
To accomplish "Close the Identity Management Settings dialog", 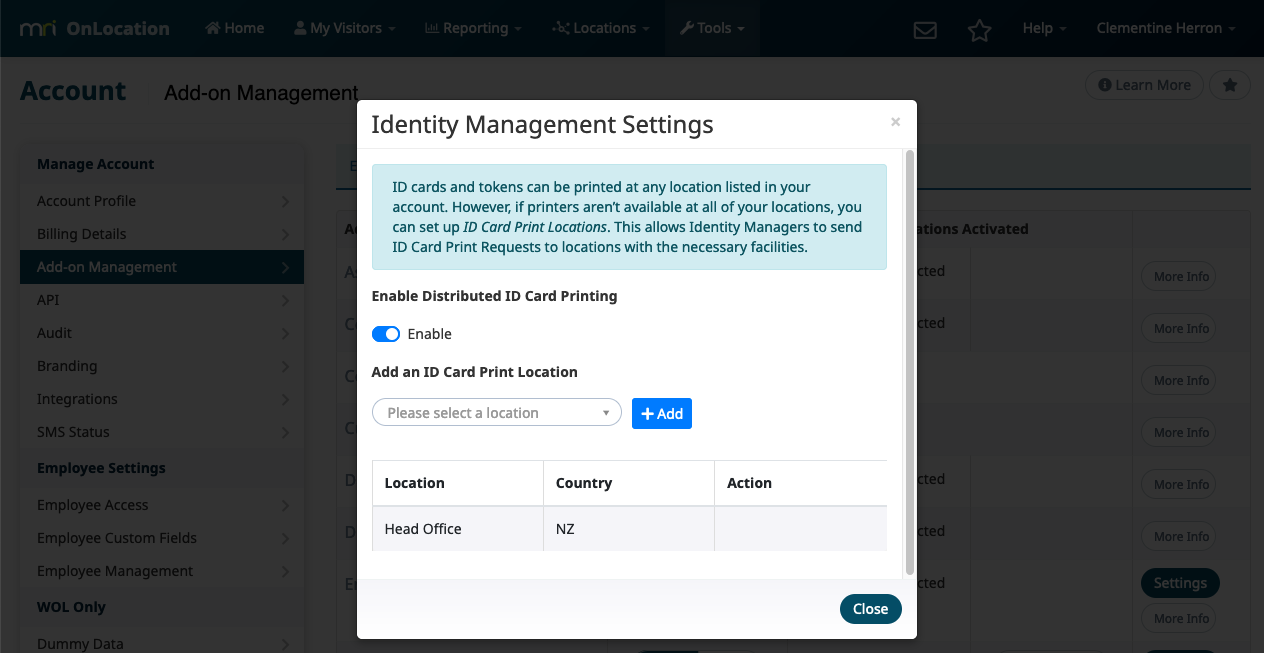I will pos(895,121).
